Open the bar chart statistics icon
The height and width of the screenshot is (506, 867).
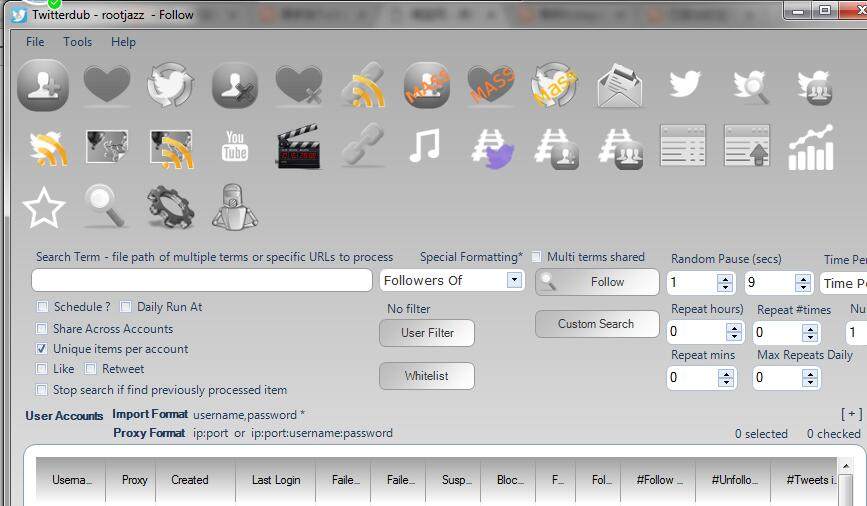pyautogui.click(x=811, y=147)
